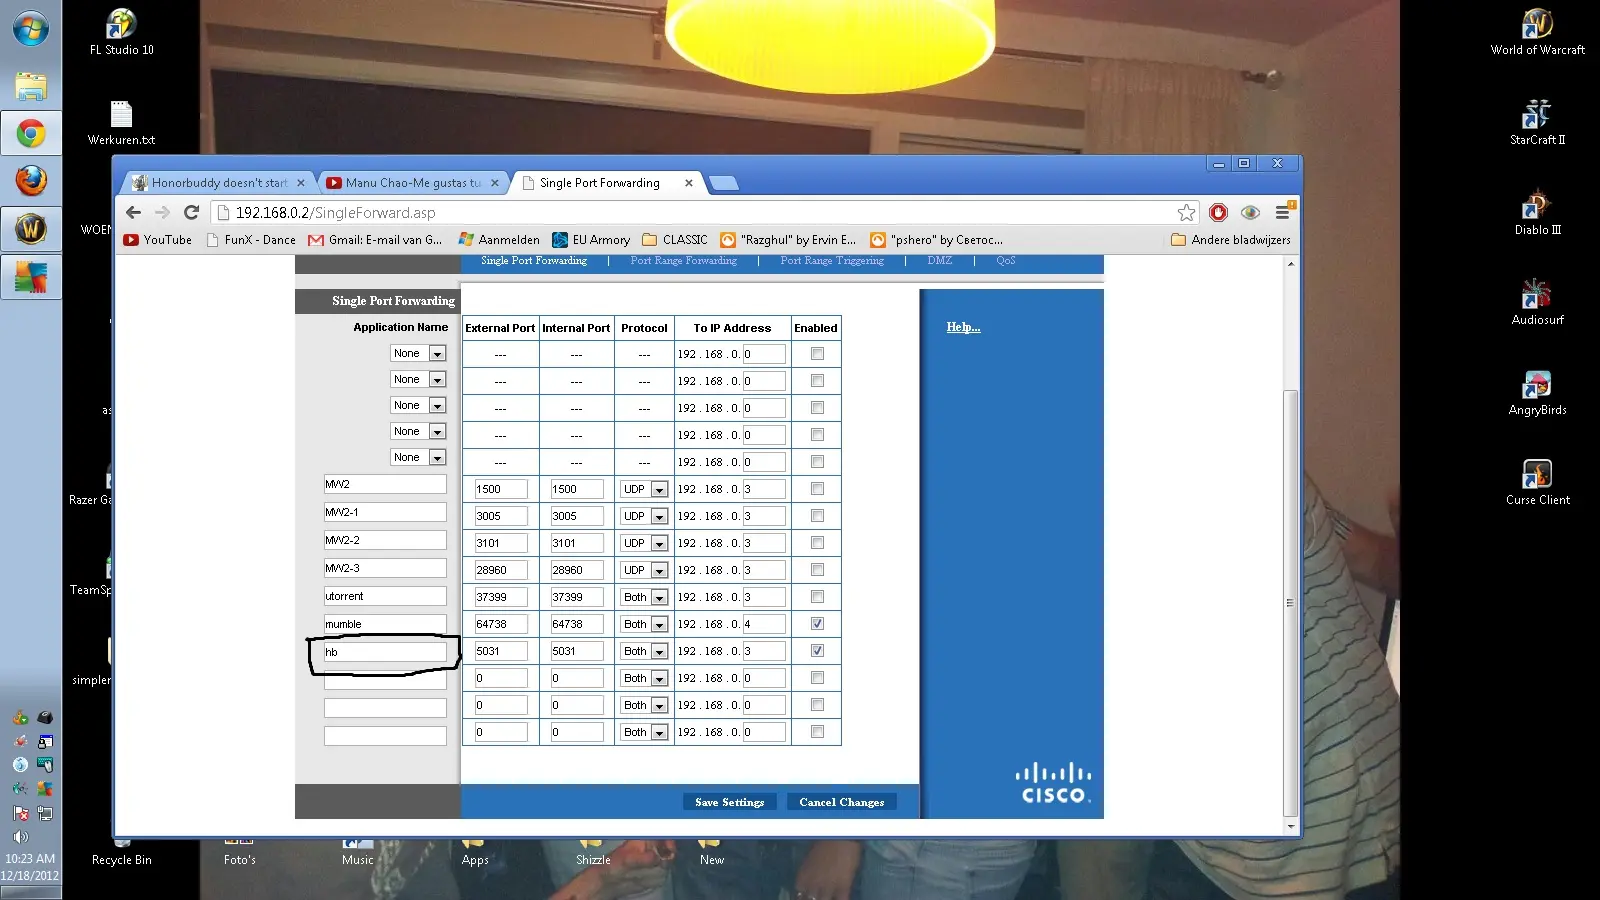Open the protocol dropdown for the hb rule
This screenshot has height=900, width=1600.
coord(658,652)
